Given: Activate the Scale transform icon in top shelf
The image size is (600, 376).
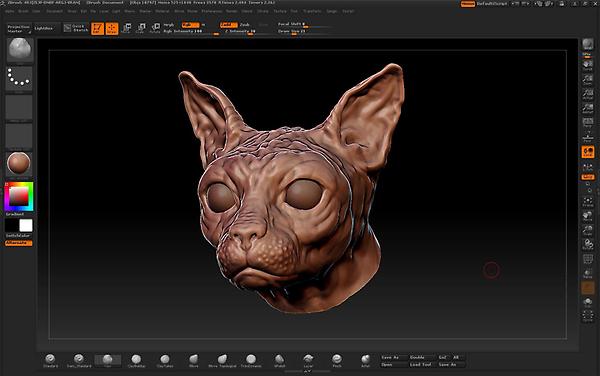Looking at the screenshot, I should (141, 28).
